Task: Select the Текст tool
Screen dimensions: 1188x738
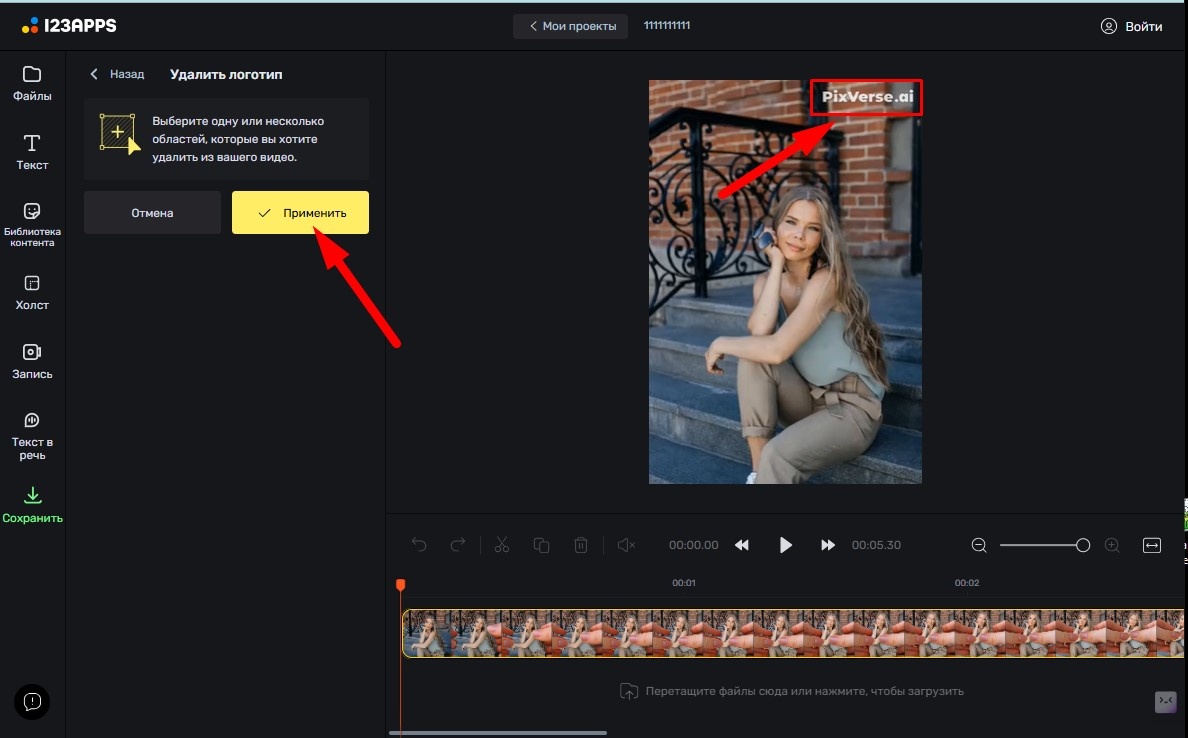Action: [32, 152]
